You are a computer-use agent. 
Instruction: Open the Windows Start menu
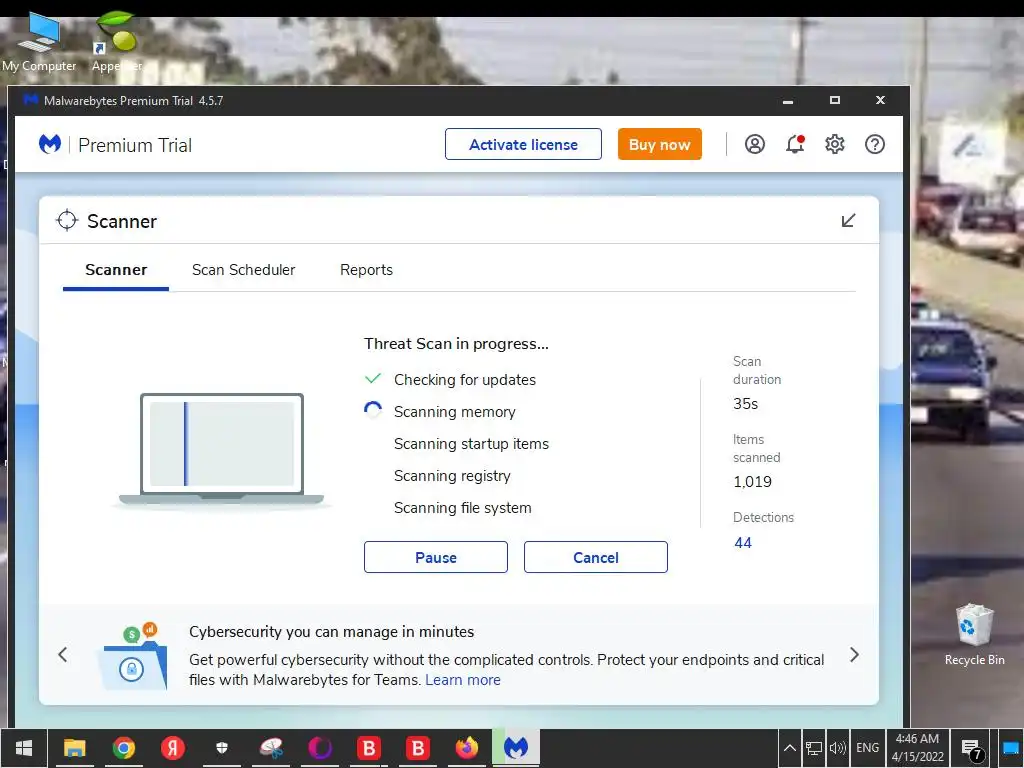click(24, 748)
